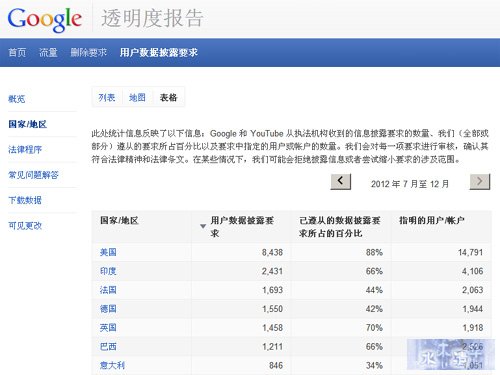Open 国家/地区 in the sidebar

click(28, 124)
